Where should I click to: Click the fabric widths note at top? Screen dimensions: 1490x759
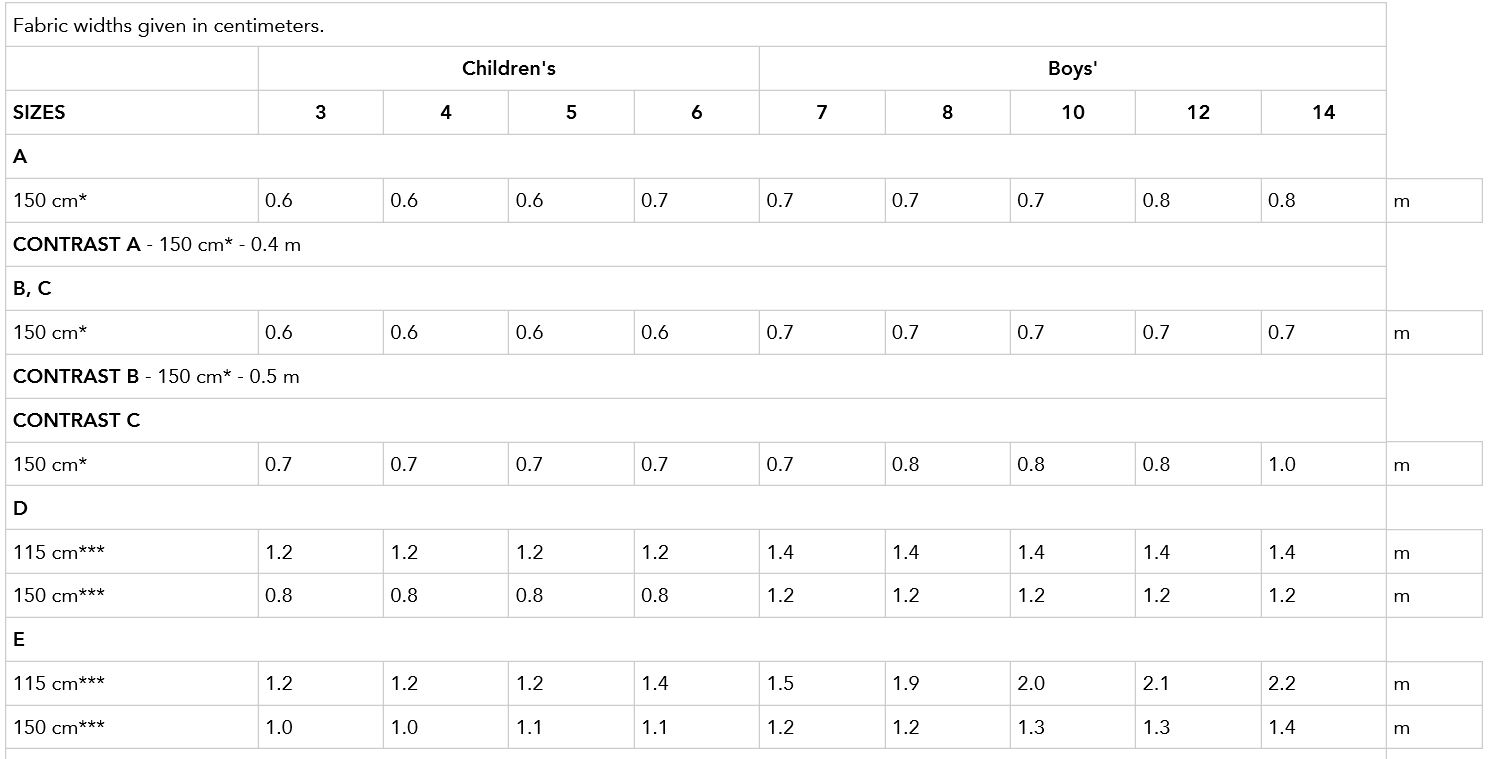click(169, 26)
